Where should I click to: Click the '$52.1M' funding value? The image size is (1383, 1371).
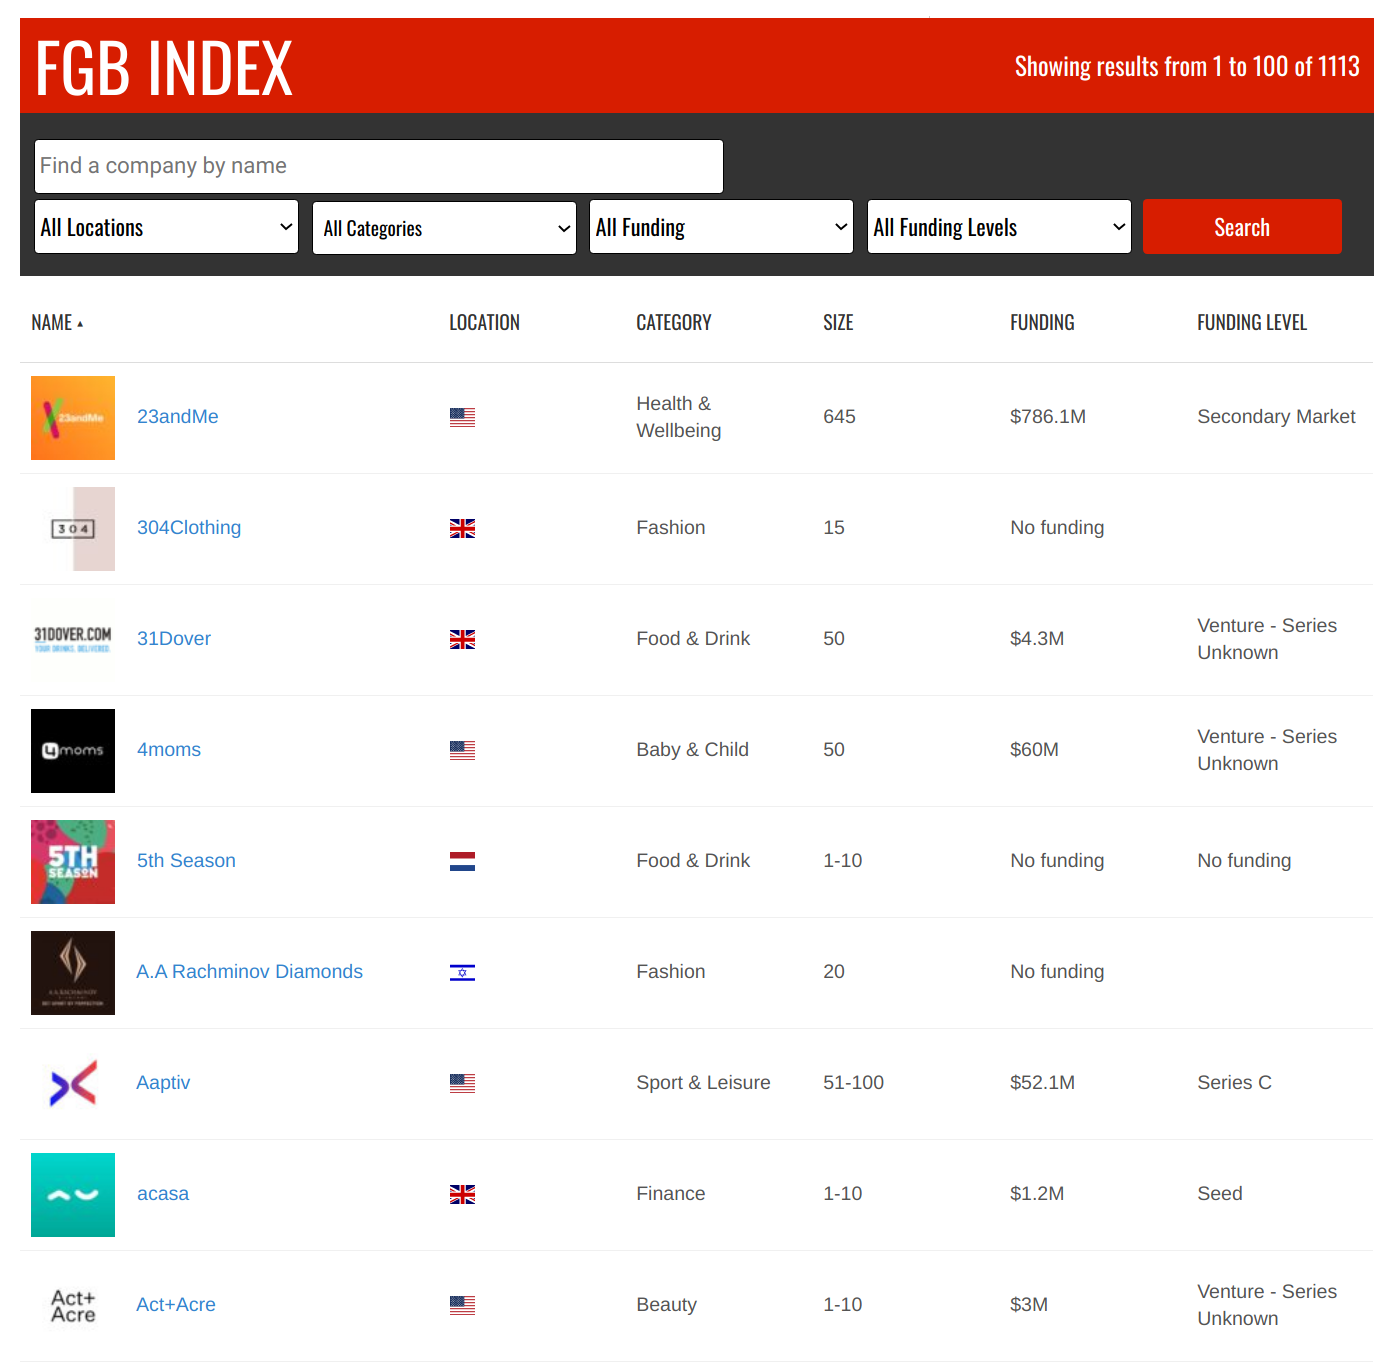coord(1042,1083)
